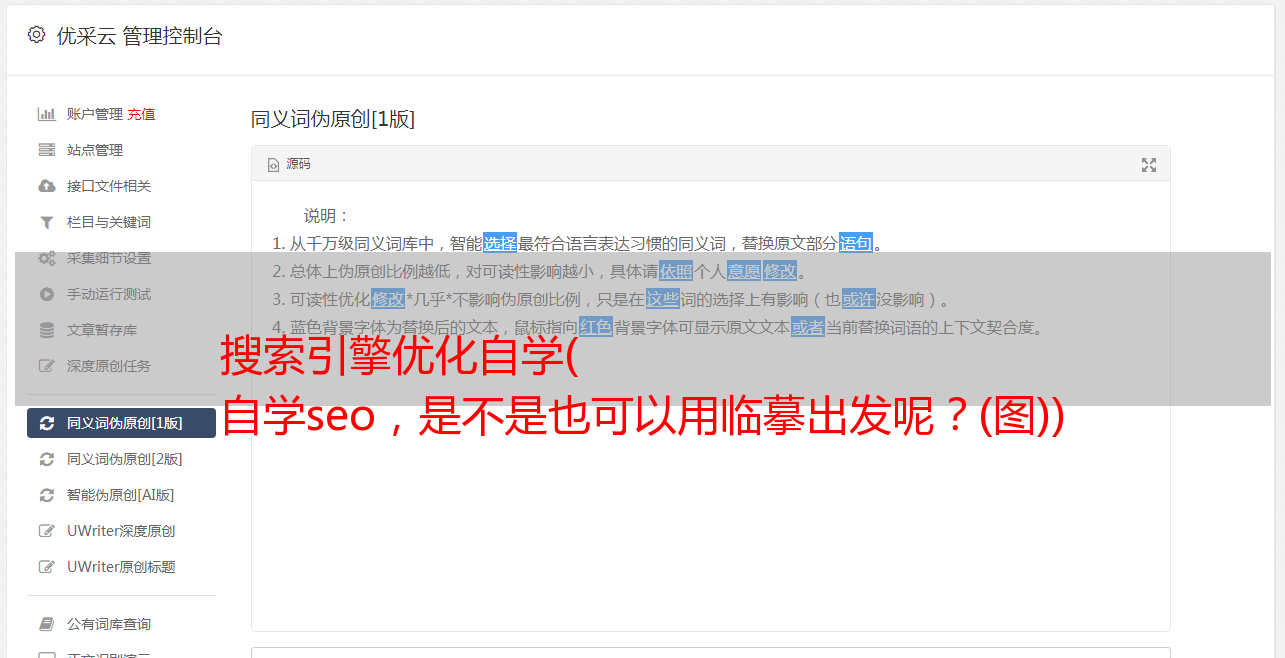This screenshot has height=658, width=1285.
Task: Open UWriter深度原创 in the sidebar
Action: point(121,531)
